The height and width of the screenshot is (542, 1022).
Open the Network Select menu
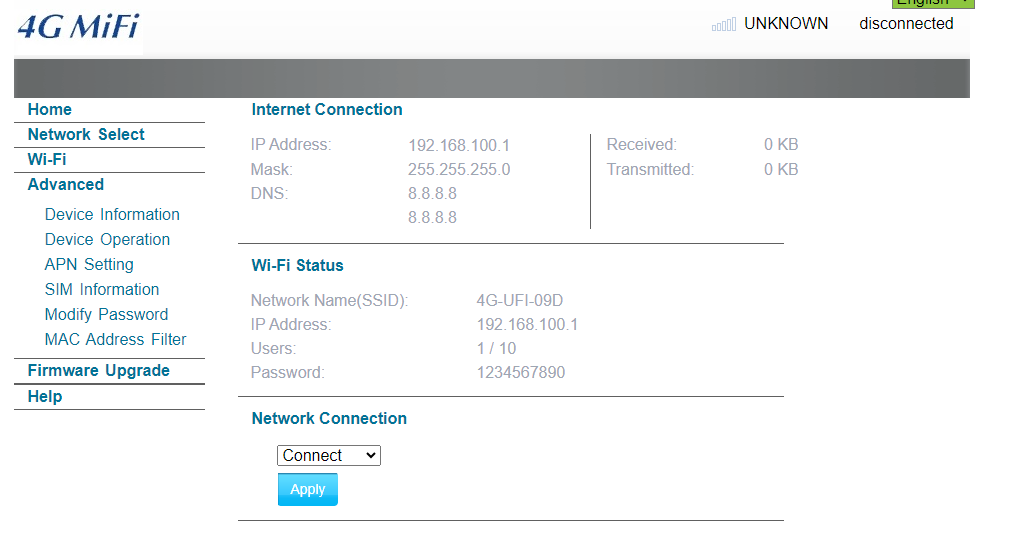(86, 135)
